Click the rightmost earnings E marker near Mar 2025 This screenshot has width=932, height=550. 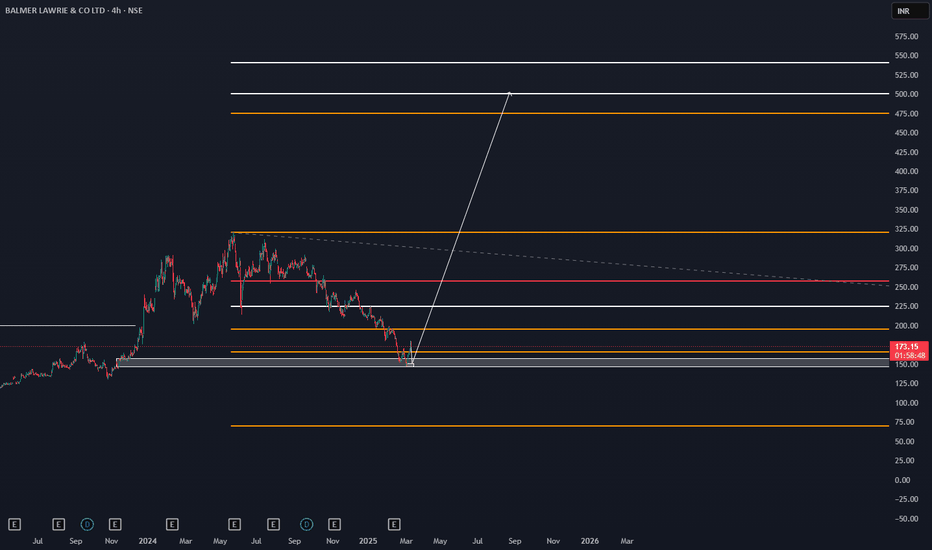tap(394, 524)
